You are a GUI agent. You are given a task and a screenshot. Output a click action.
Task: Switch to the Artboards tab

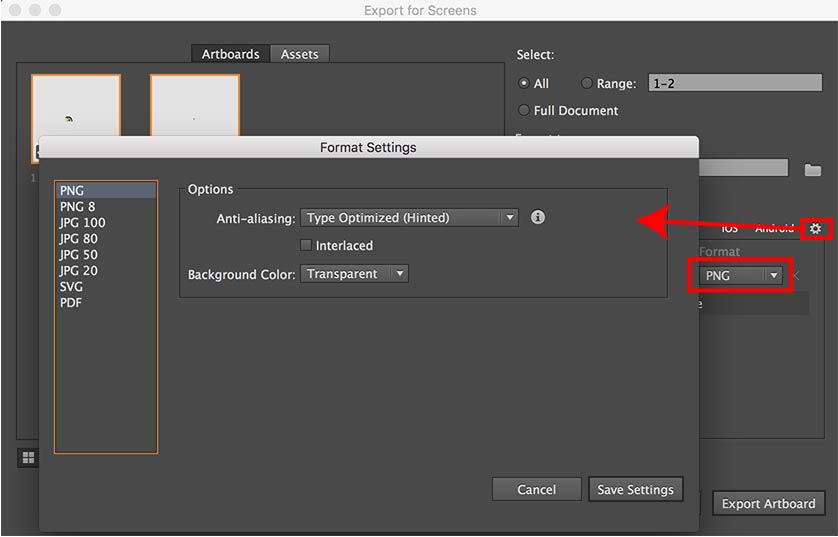(230, 54)
